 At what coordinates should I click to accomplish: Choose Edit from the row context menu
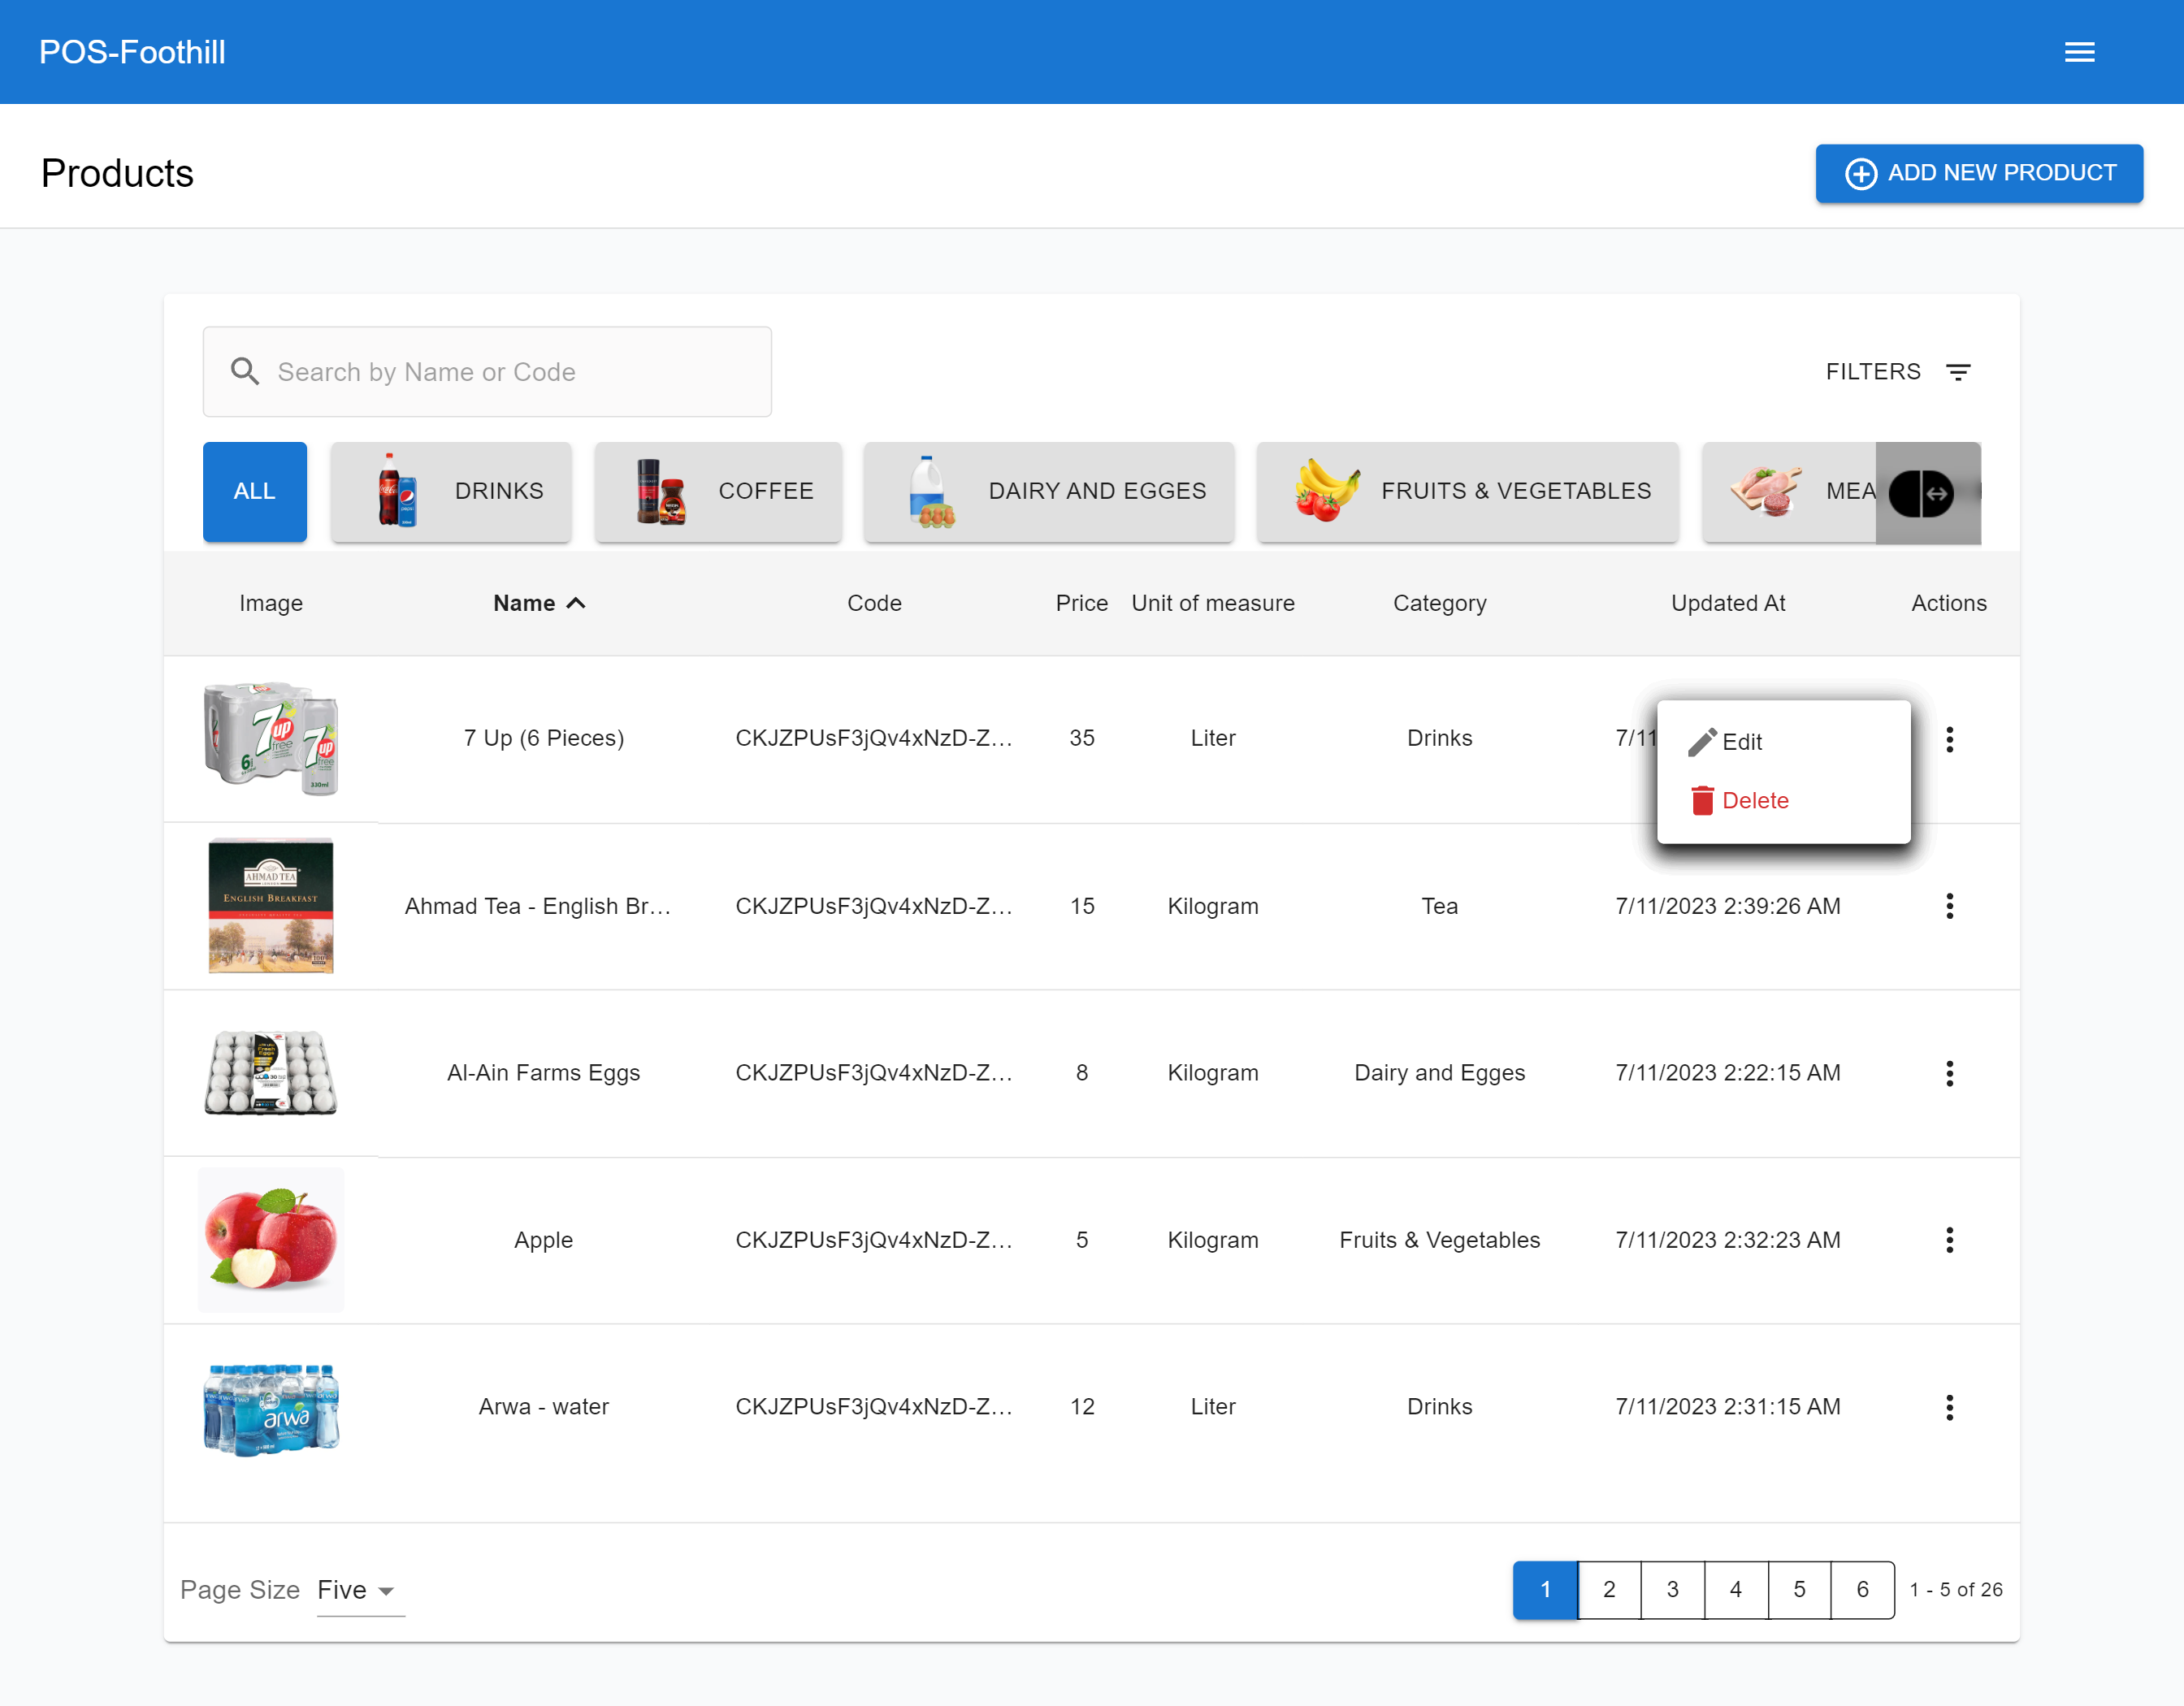pos(1743,741)
